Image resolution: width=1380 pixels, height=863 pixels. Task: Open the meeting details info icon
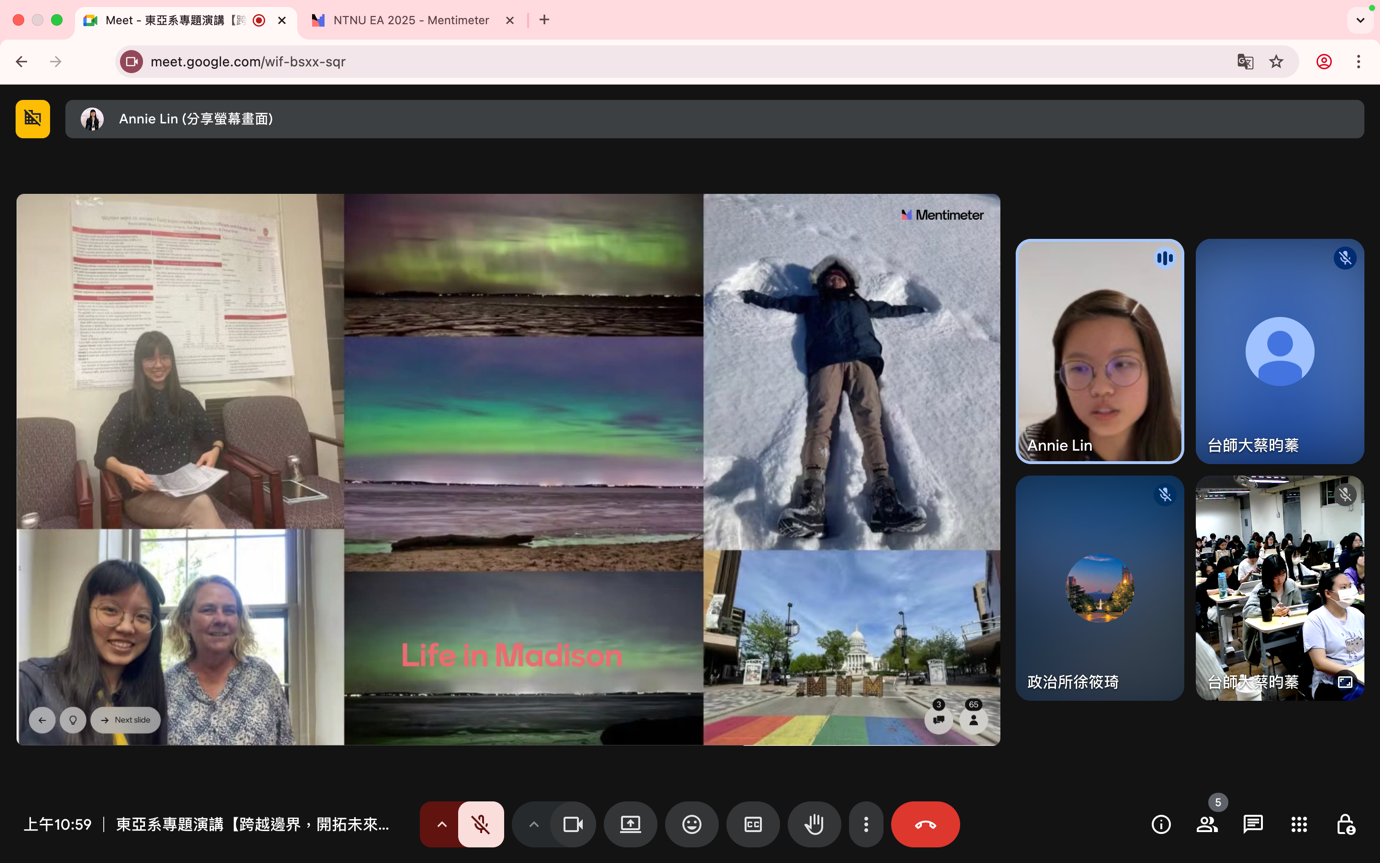(1161, 825)
